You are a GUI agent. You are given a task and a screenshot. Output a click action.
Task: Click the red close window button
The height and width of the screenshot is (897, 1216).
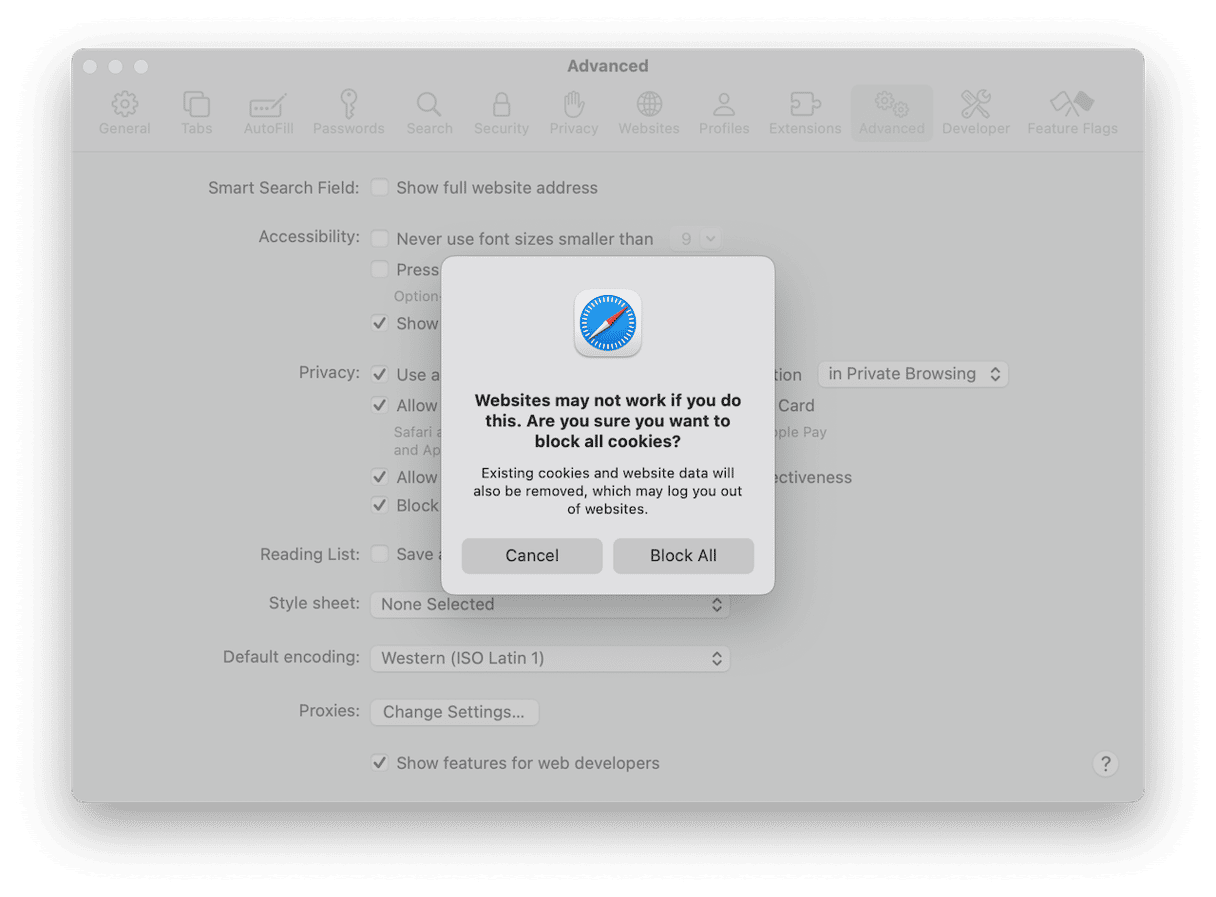90,66
